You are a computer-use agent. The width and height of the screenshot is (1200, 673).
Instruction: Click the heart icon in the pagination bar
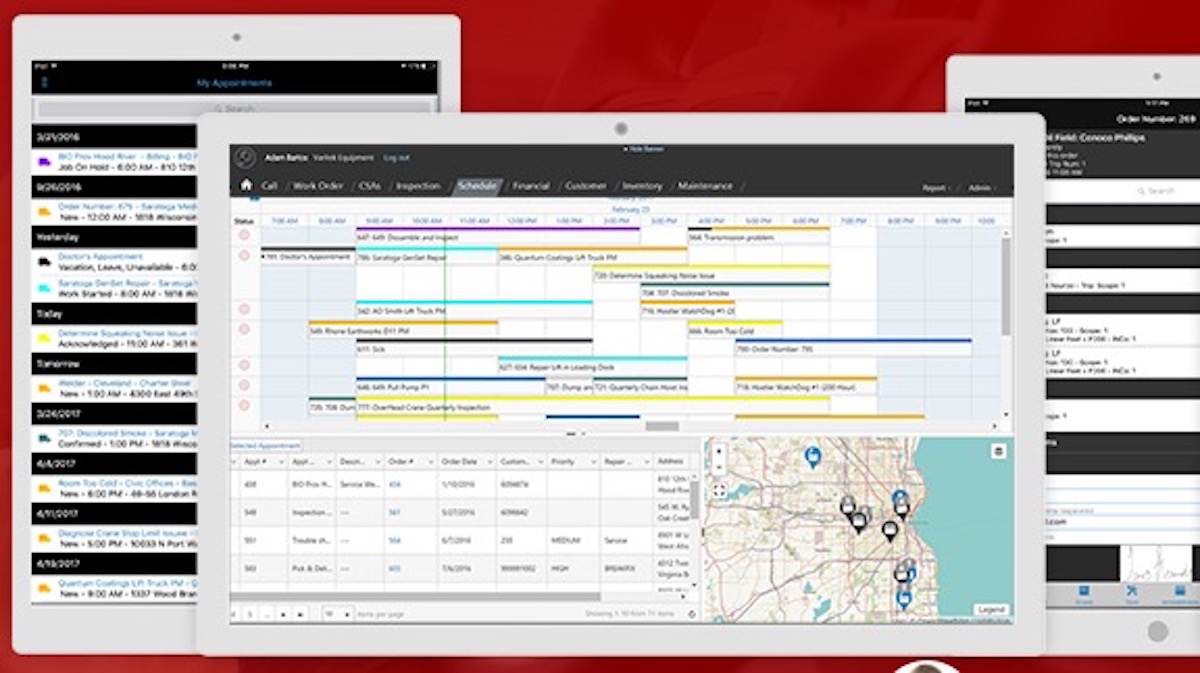[x=331, y=614]
